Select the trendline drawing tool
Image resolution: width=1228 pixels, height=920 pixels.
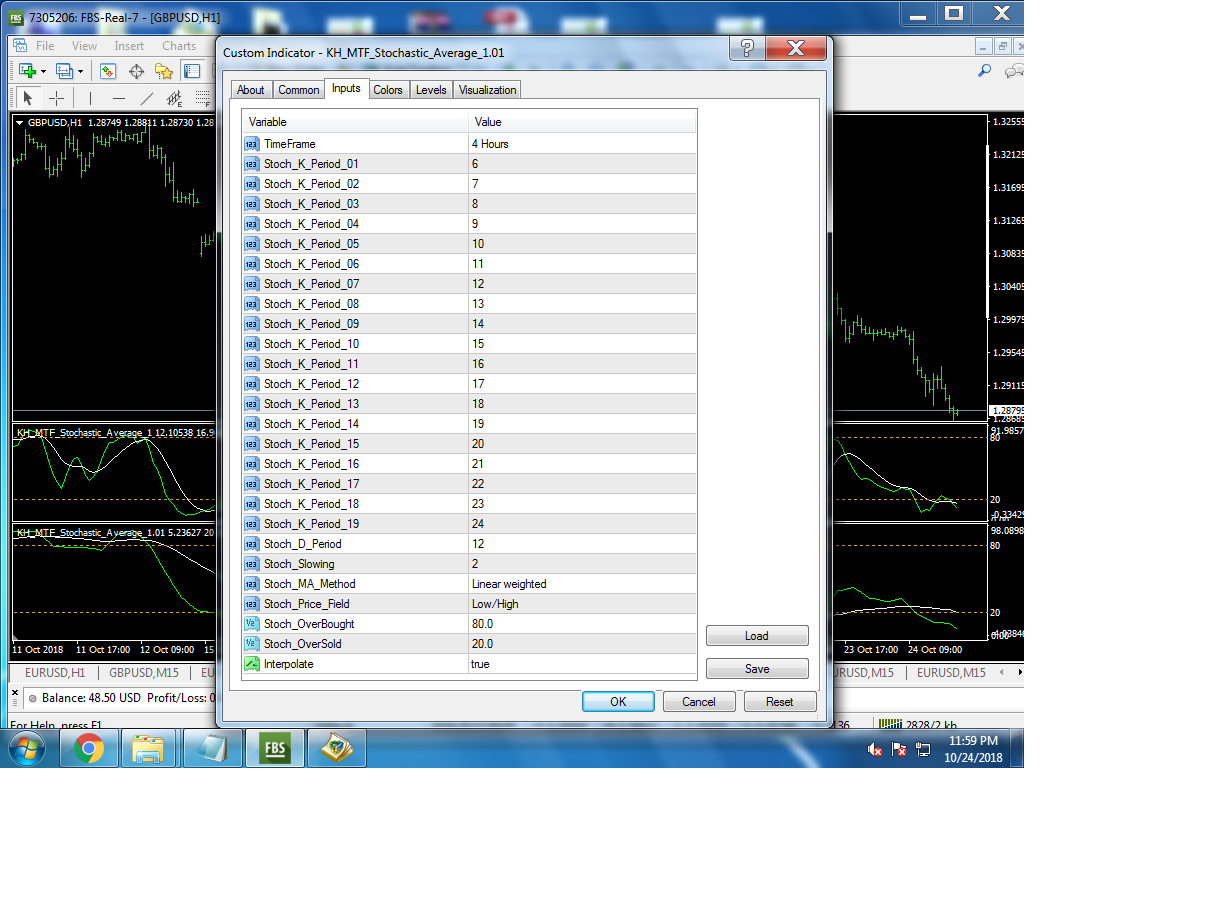pyautogui.click(x=147, y=98)
